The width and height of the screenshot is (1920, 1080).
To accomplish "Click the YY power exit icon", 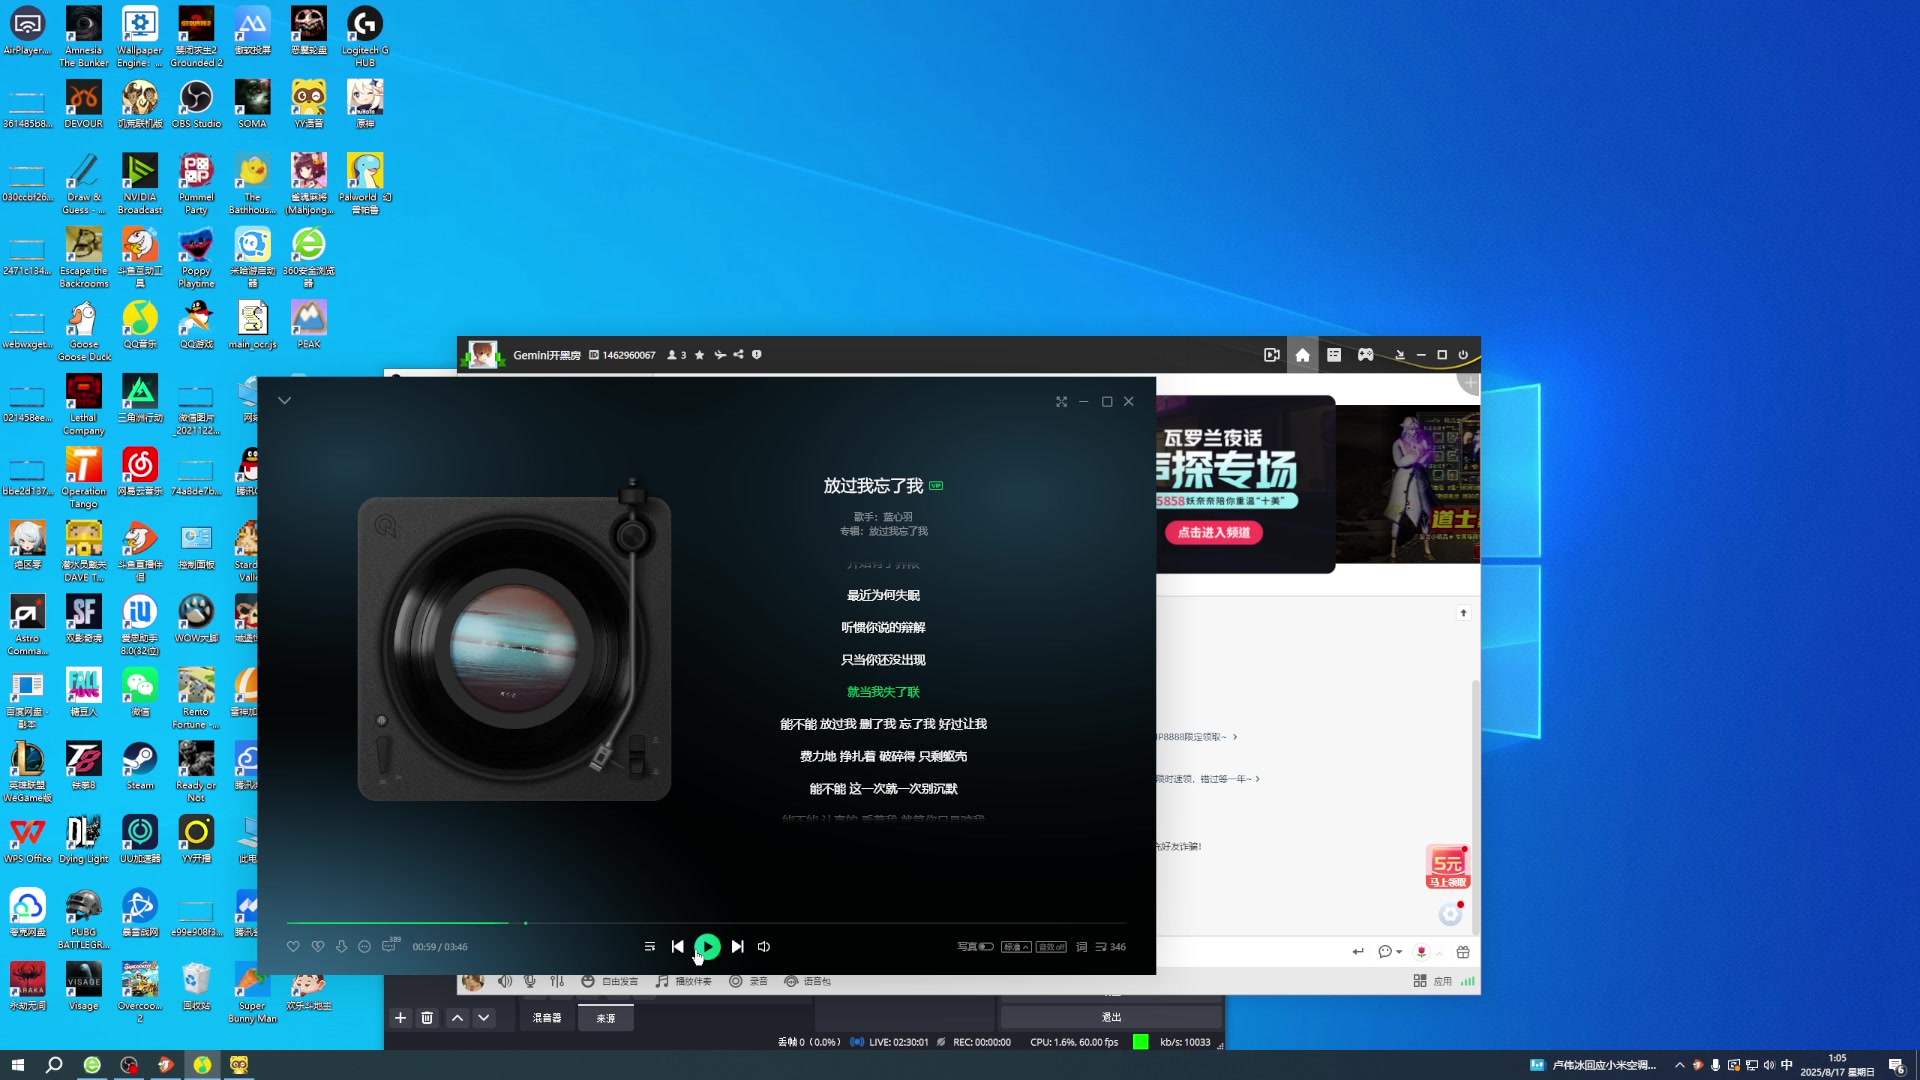I will [x=1463, y=355].
